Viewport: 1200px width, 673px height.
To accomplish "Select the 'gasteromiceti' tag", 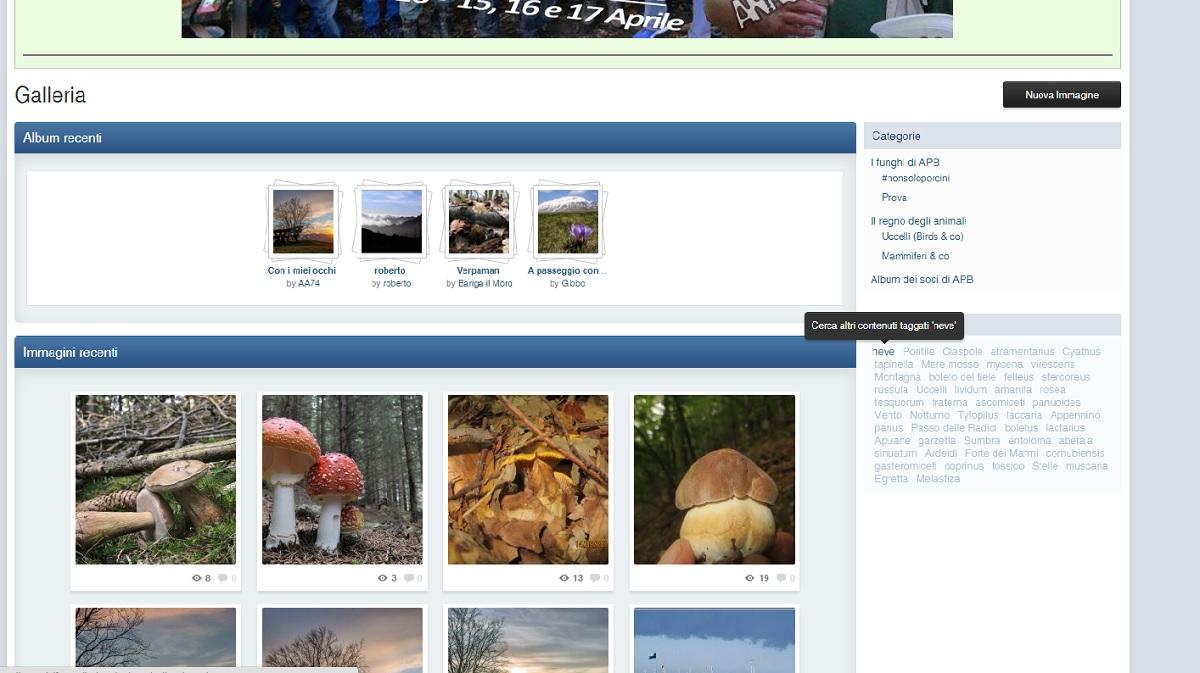I will 905,467.
